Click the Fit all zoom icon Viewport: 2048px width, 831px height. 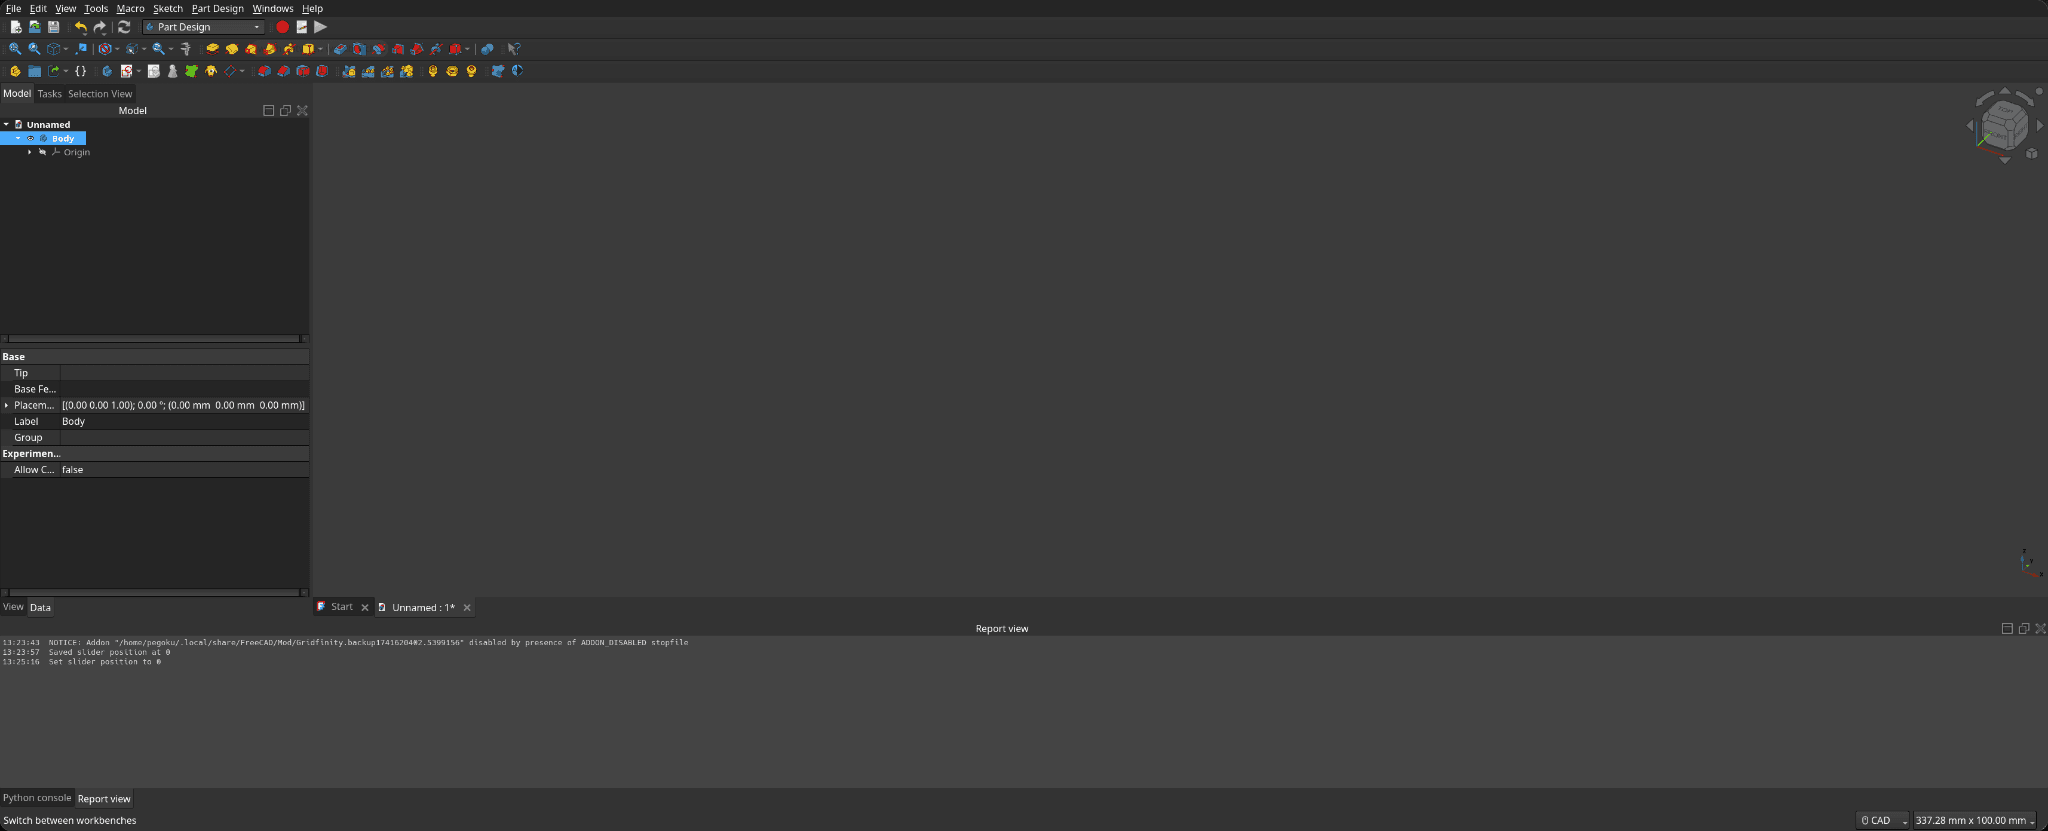pos(15,49)
